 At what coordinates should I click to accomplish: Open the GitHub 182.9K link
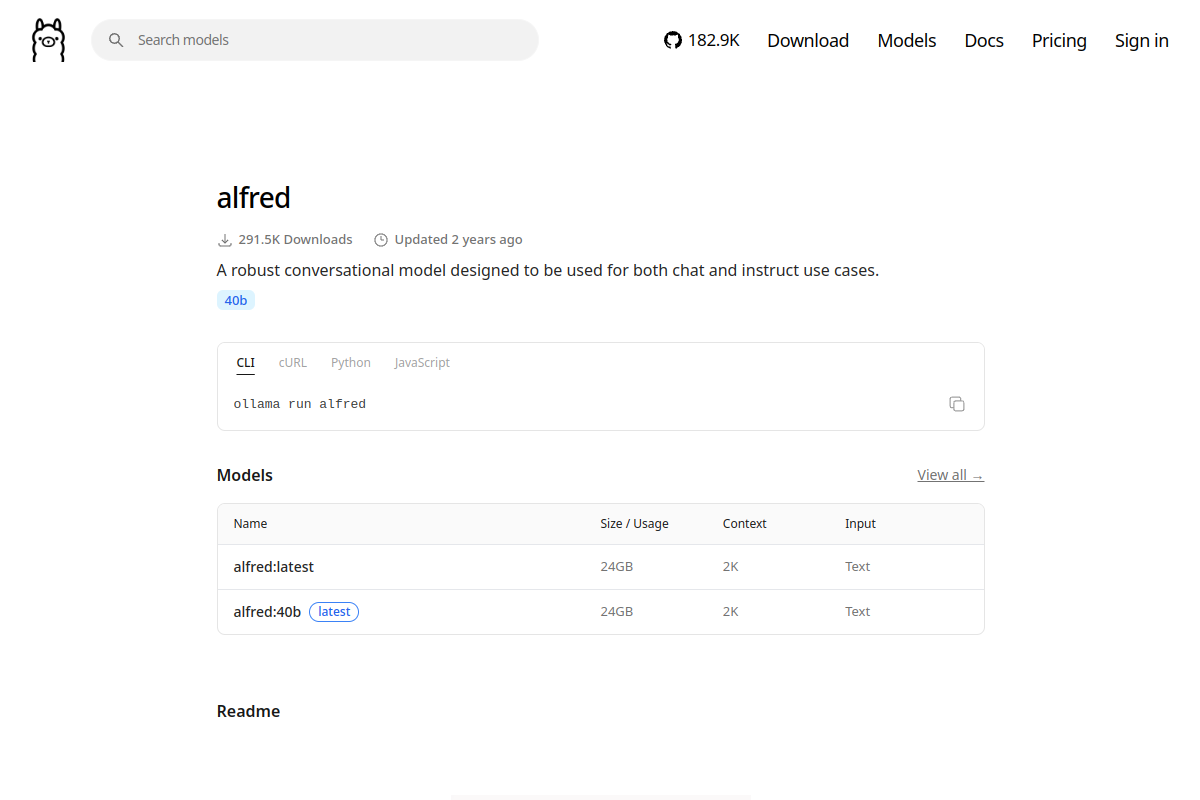[x=702, y=40]
